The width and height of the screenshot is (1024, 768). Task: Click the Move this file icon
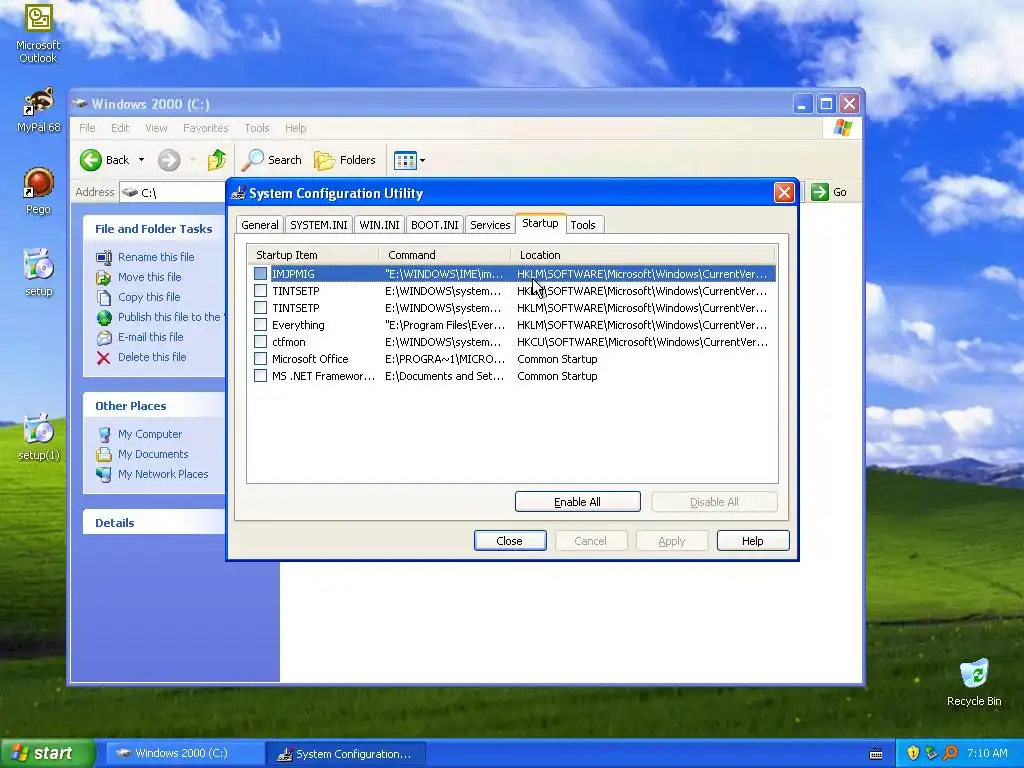[104, 278]
